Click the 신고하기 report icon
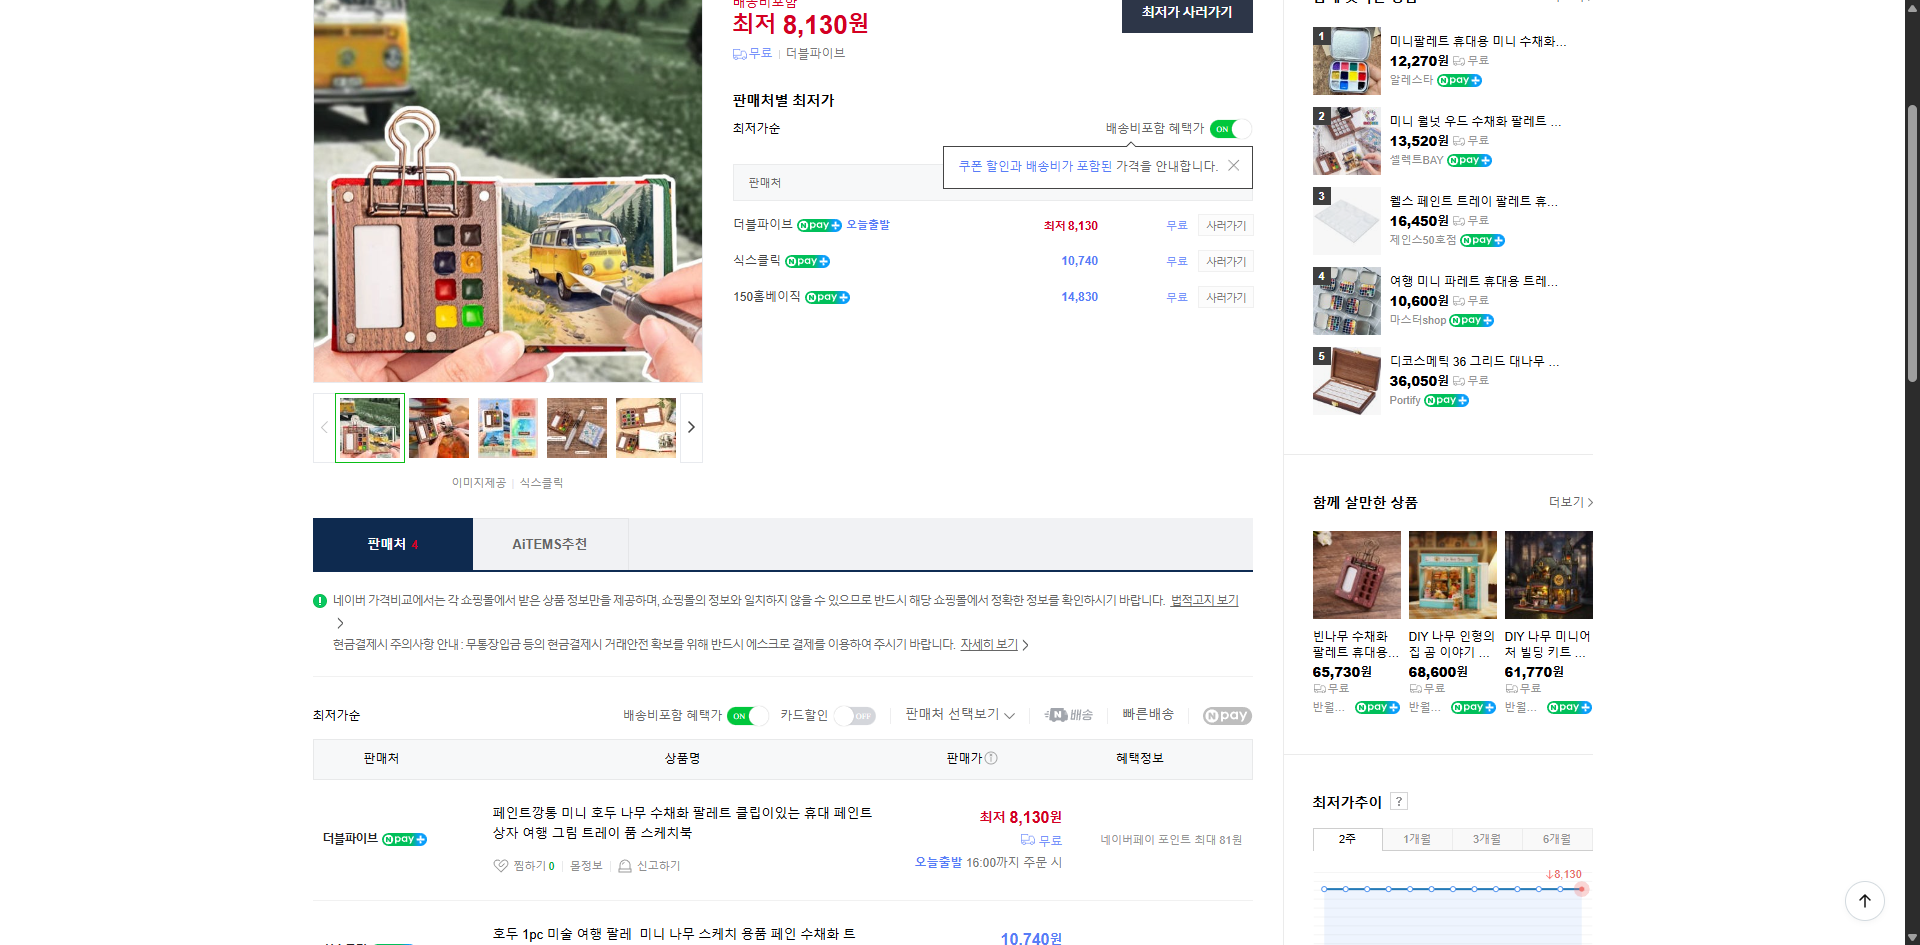The height and width of the screenshot is (945, 1920). click(x=625, y=866)
